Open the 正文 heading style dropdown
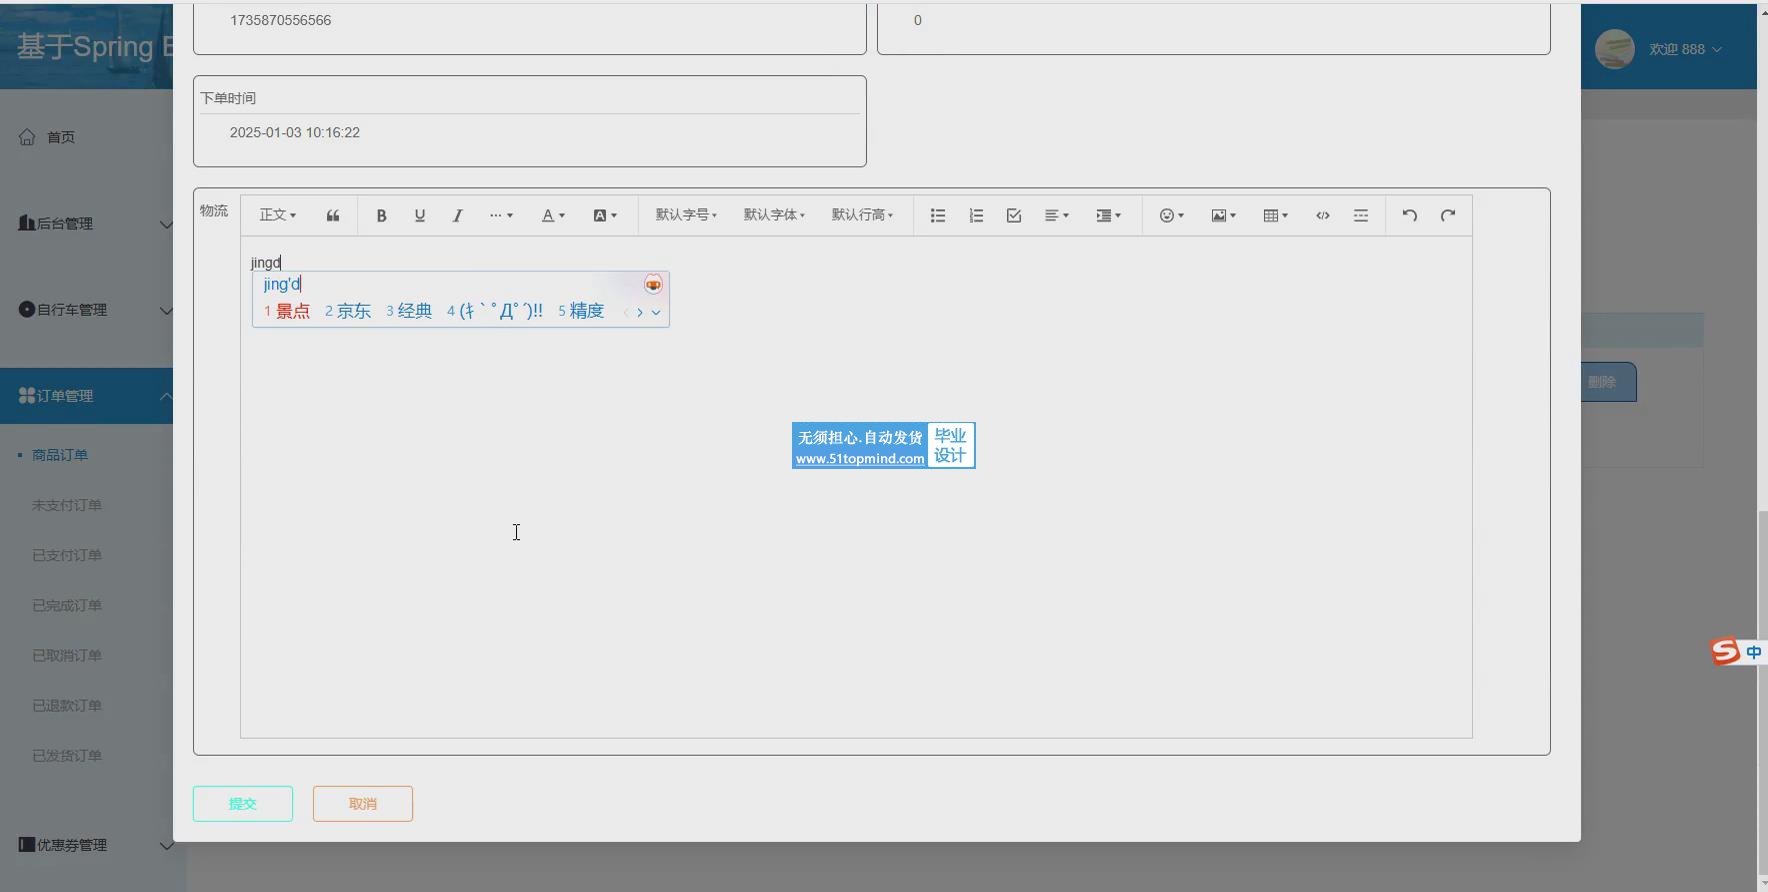The image size is (1768, 892). point(277,216)
